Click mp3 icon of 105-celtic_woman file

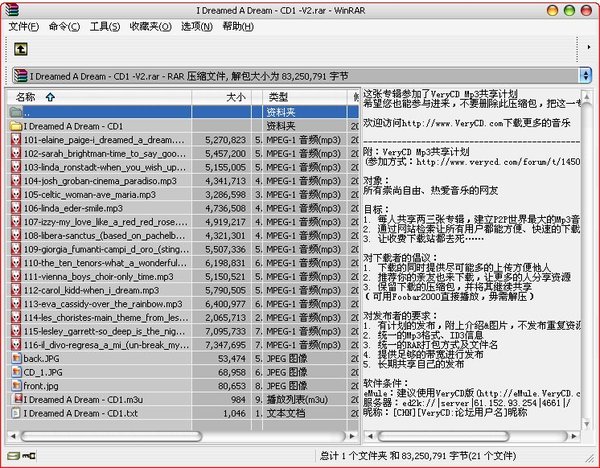pos(16,194)
